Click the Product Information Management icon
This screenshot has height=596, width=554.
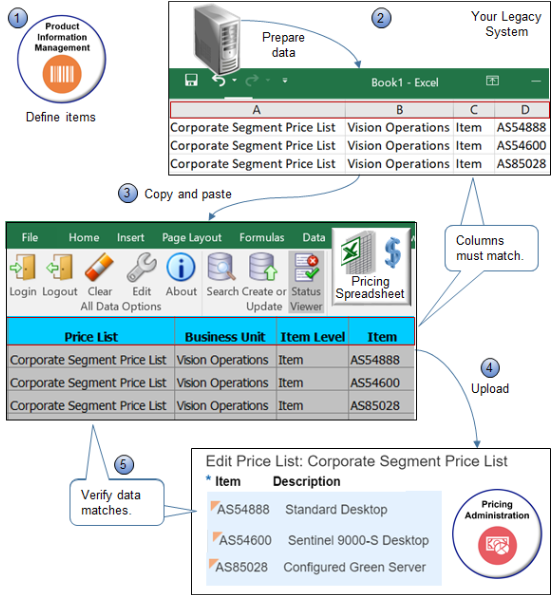(x=62, y=74)
